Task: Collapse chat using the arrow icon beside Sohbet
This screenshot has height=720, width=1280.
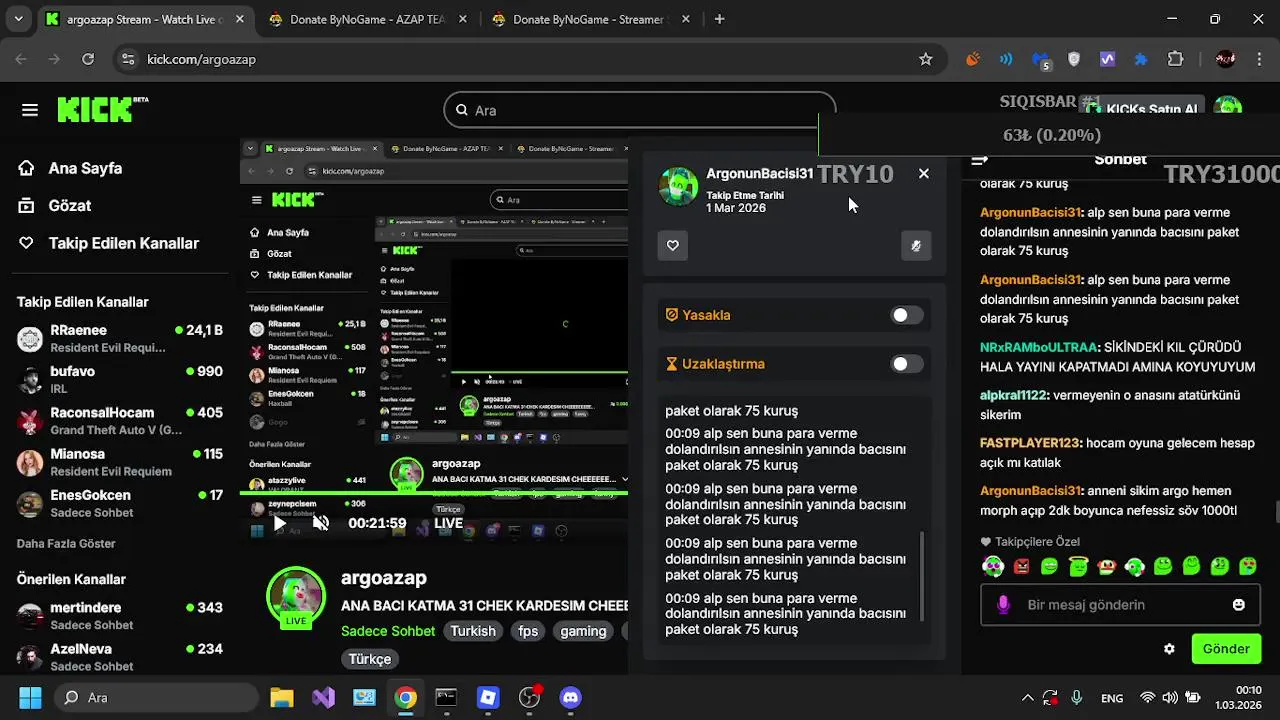Action: pos(980,160)
